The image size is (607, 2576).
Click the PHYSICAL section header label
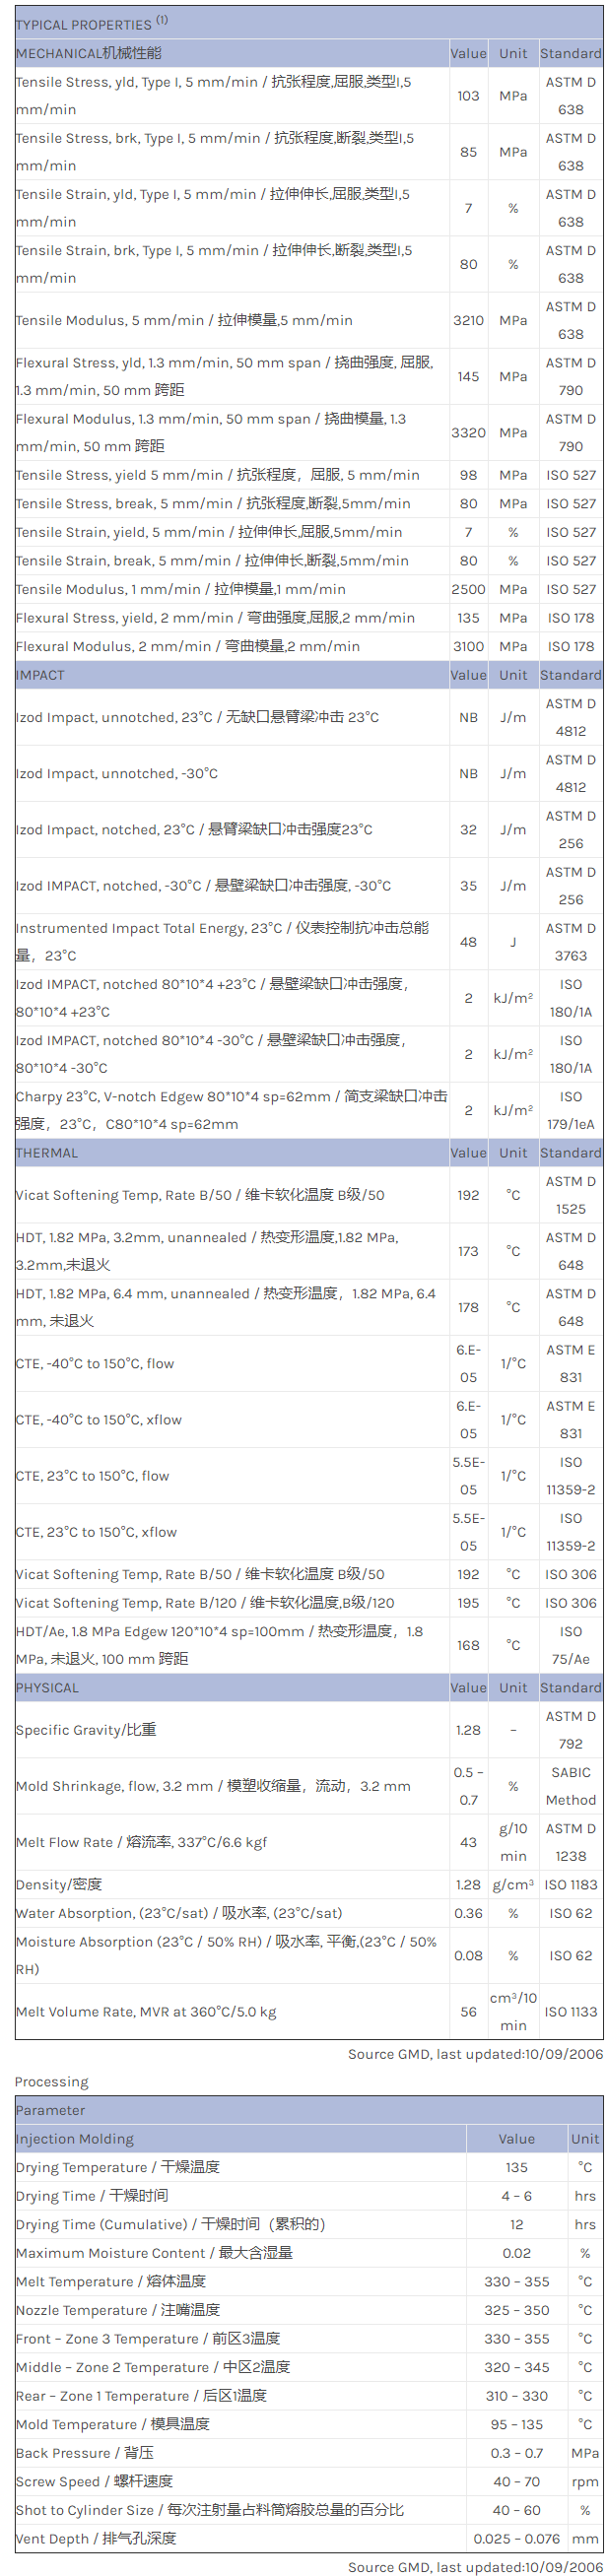[47, 1688]
